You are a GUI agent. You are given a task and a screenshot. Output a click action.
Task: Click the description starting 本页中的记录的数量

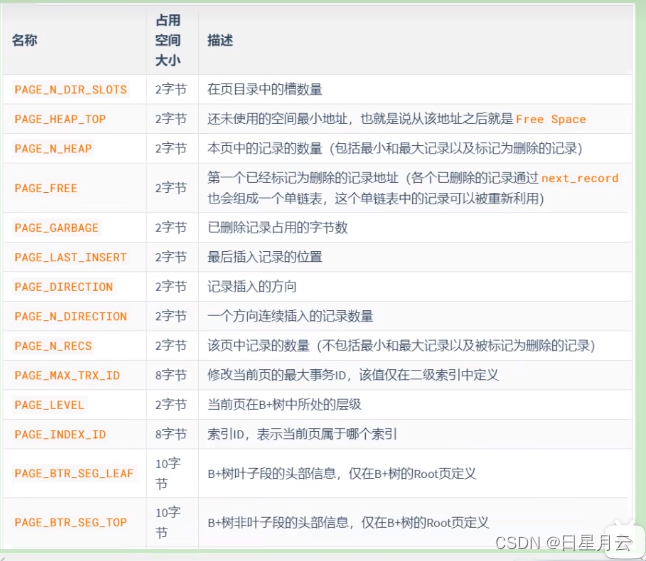point(395,148)
